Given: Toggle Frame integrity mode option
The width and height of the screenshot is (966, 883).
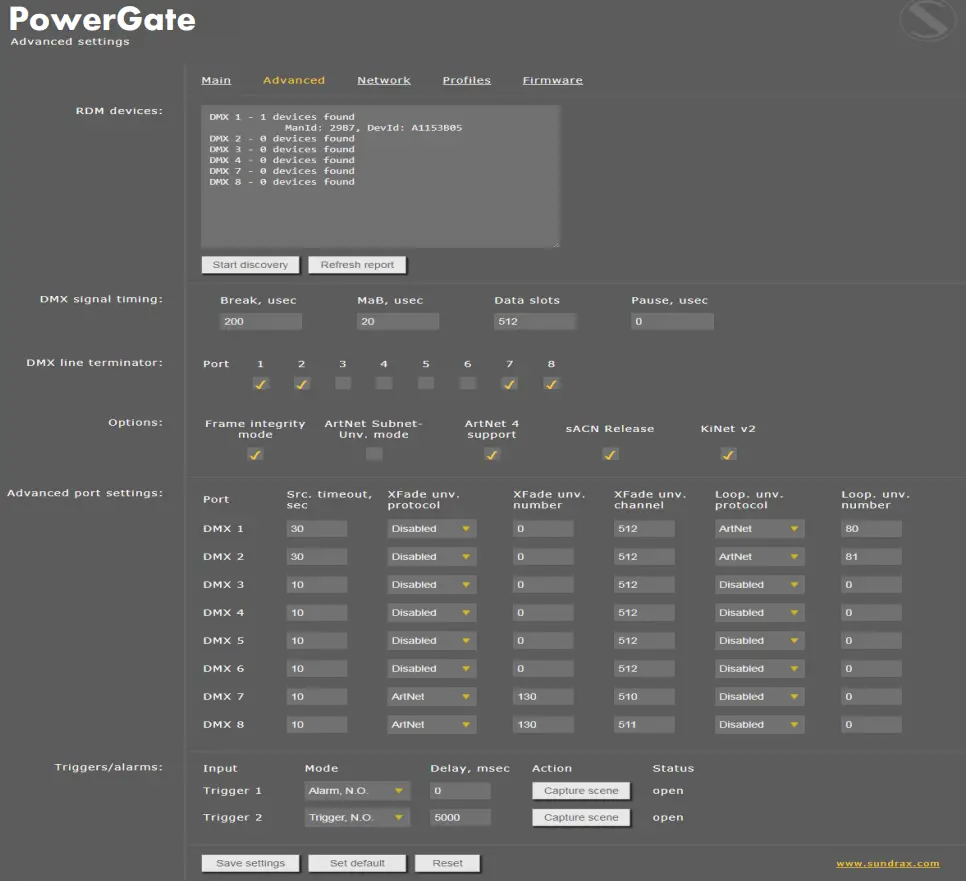Looking at the screenshot, I should (255, 454).
